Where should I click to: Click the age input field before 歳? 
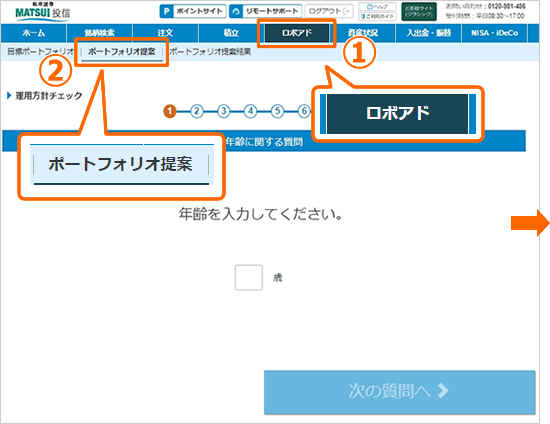pos(248,277)
